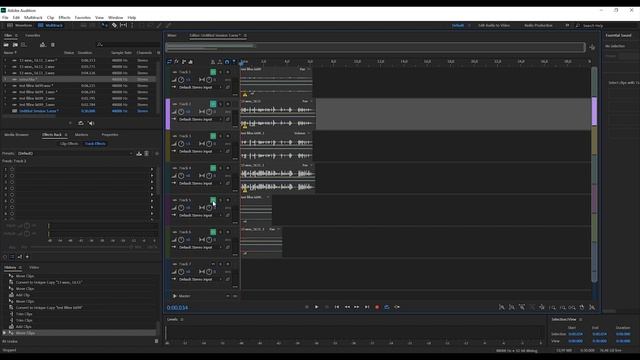640x360 pixels.
Task: Mute Track 5
Action: tap(213, 200)
